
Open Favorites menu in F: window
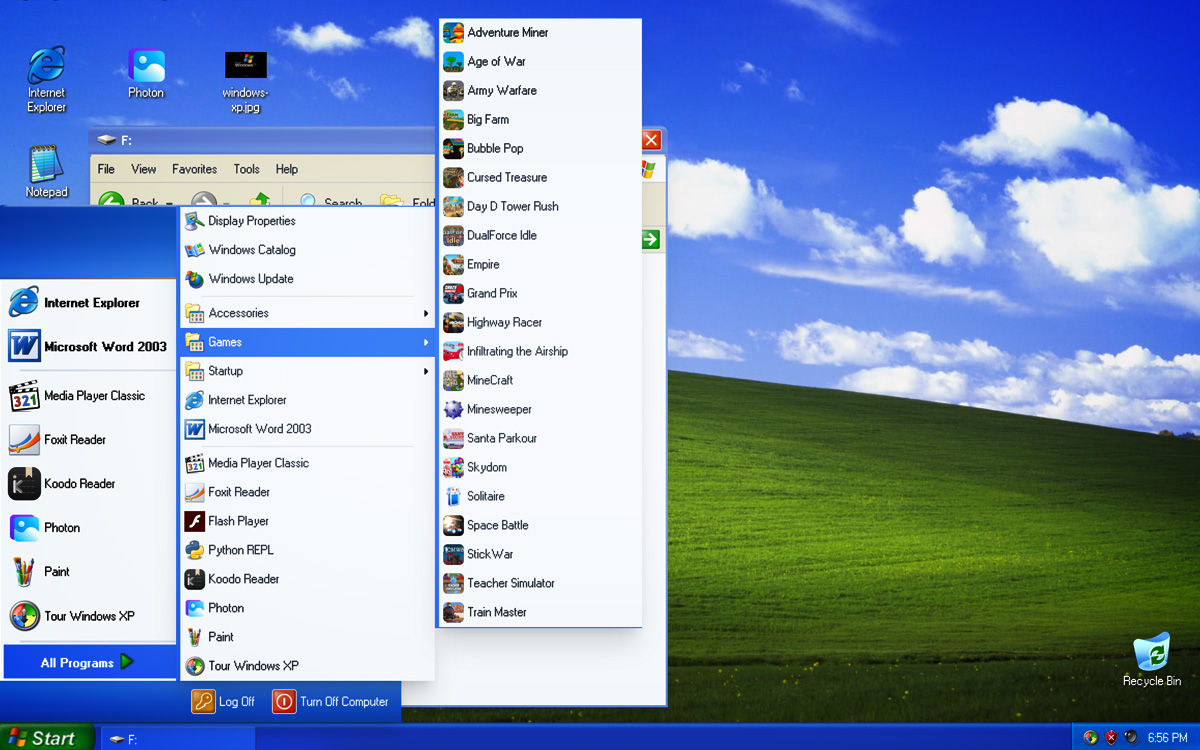(x=194, y=169)
